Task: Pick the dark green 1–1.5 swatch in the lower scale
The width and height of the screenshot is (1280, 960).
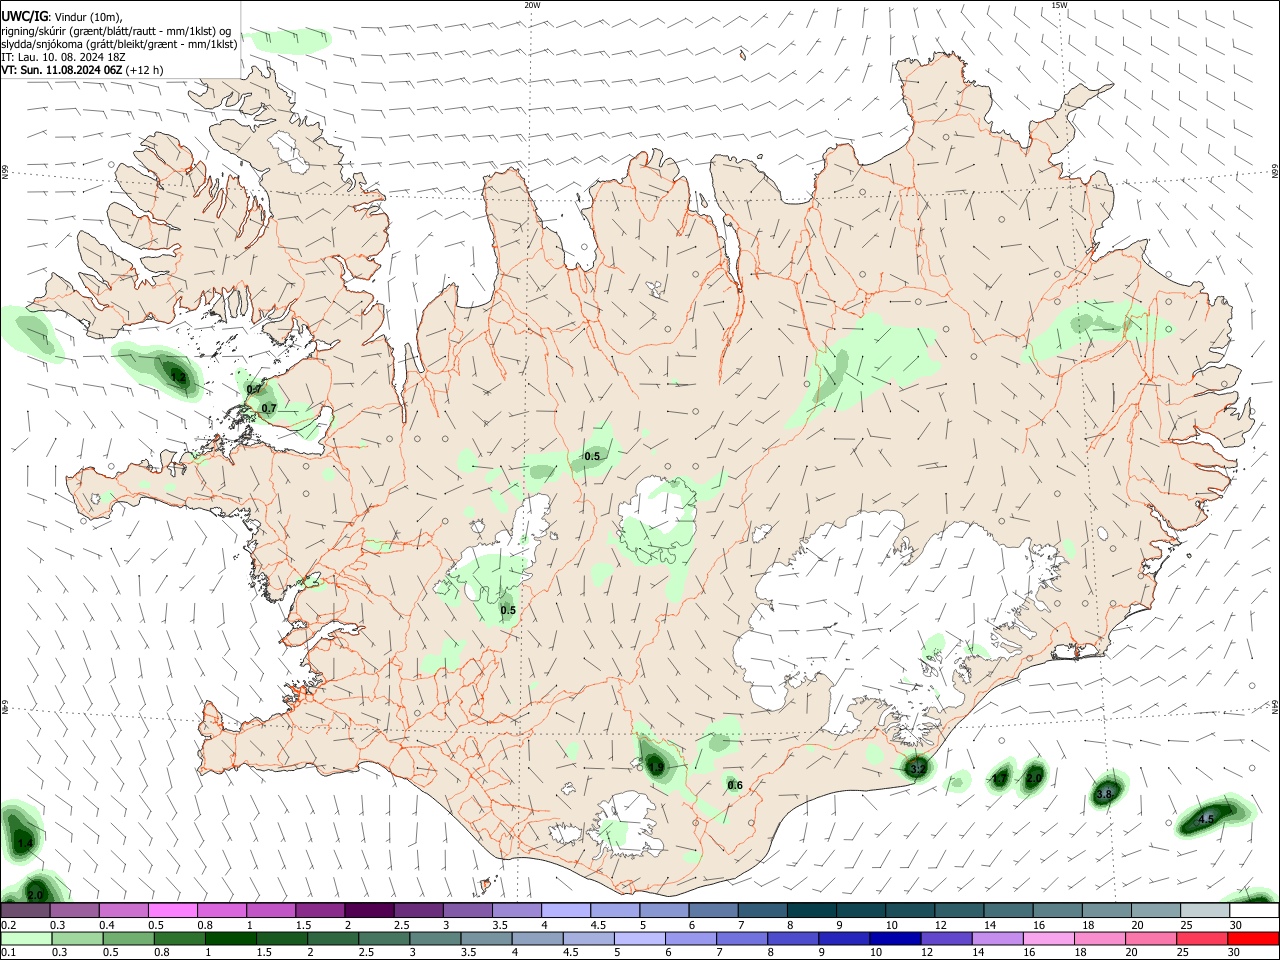Action: coord(230,938)
